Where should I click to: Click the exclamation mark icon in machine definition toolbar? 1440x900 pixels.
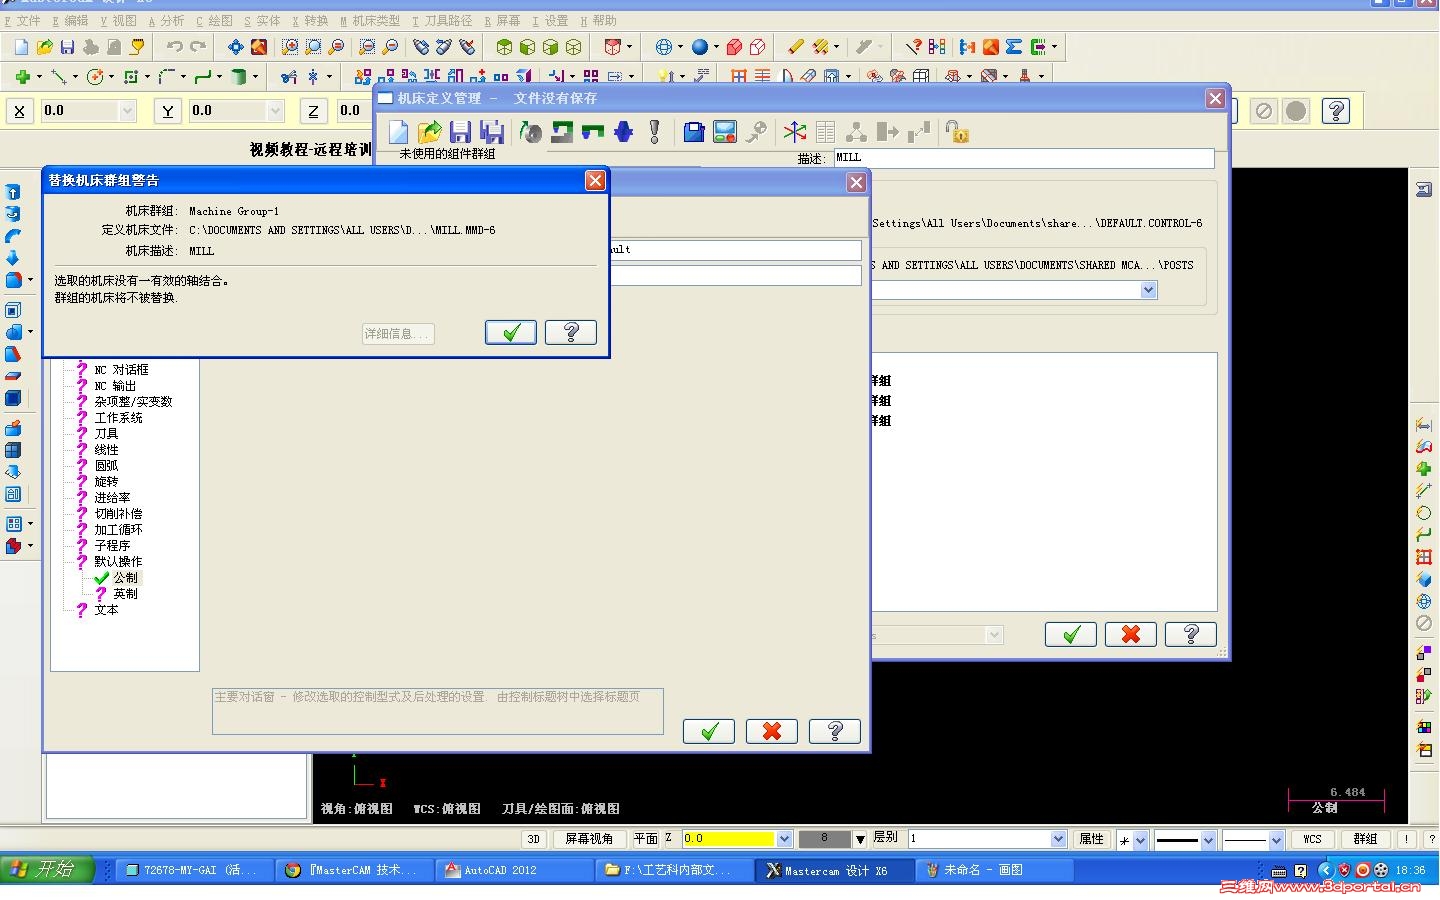(x=655, y=132)
